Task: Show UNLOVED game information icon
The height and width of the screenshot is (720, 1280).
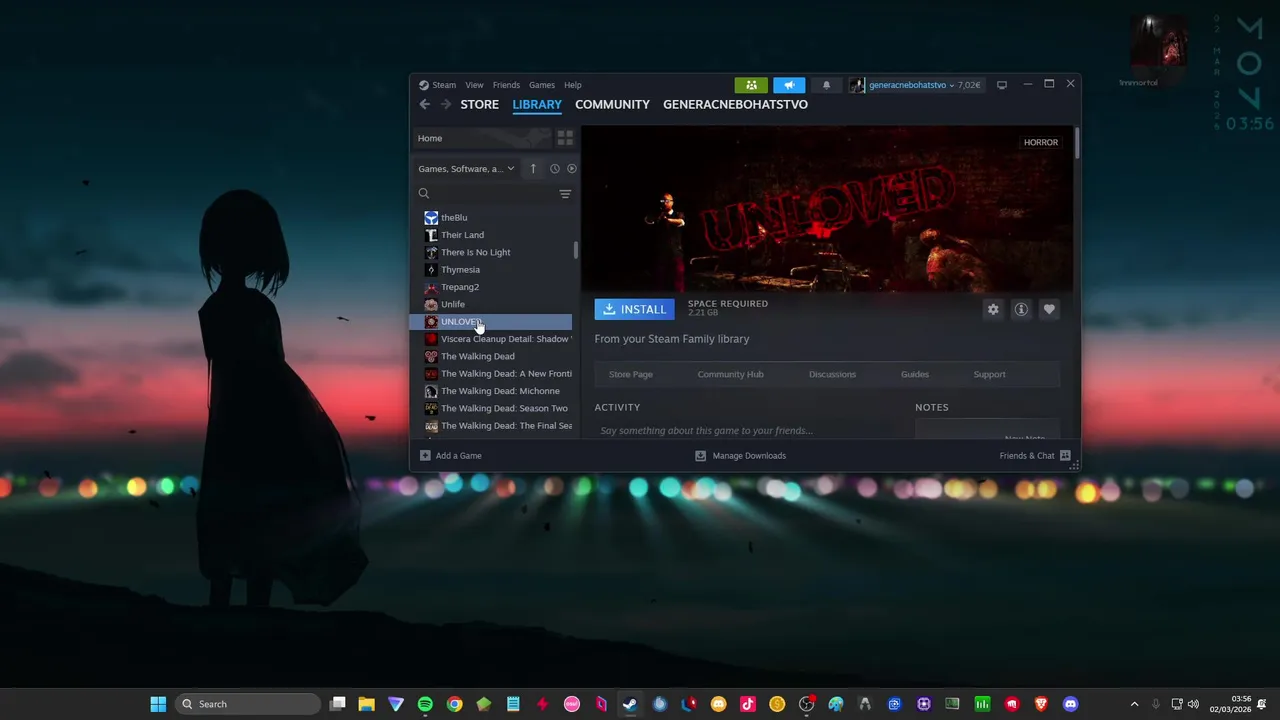Action: click(1021, 310)
